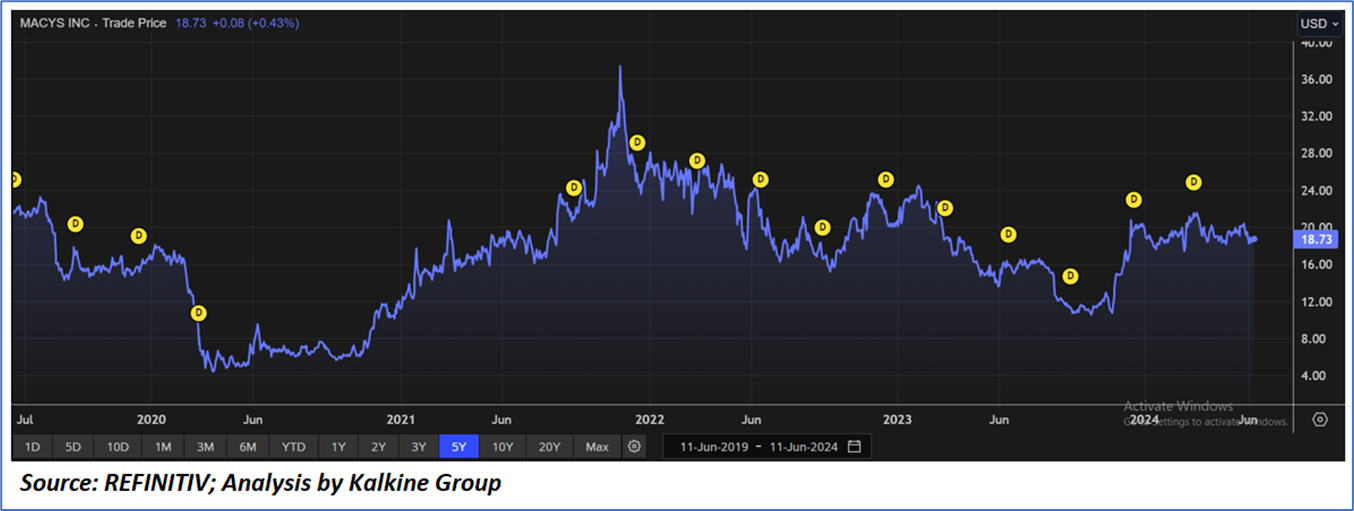Click the 2020 time axis label
This screenshot has height=511, width=1354.
point(150,420)
